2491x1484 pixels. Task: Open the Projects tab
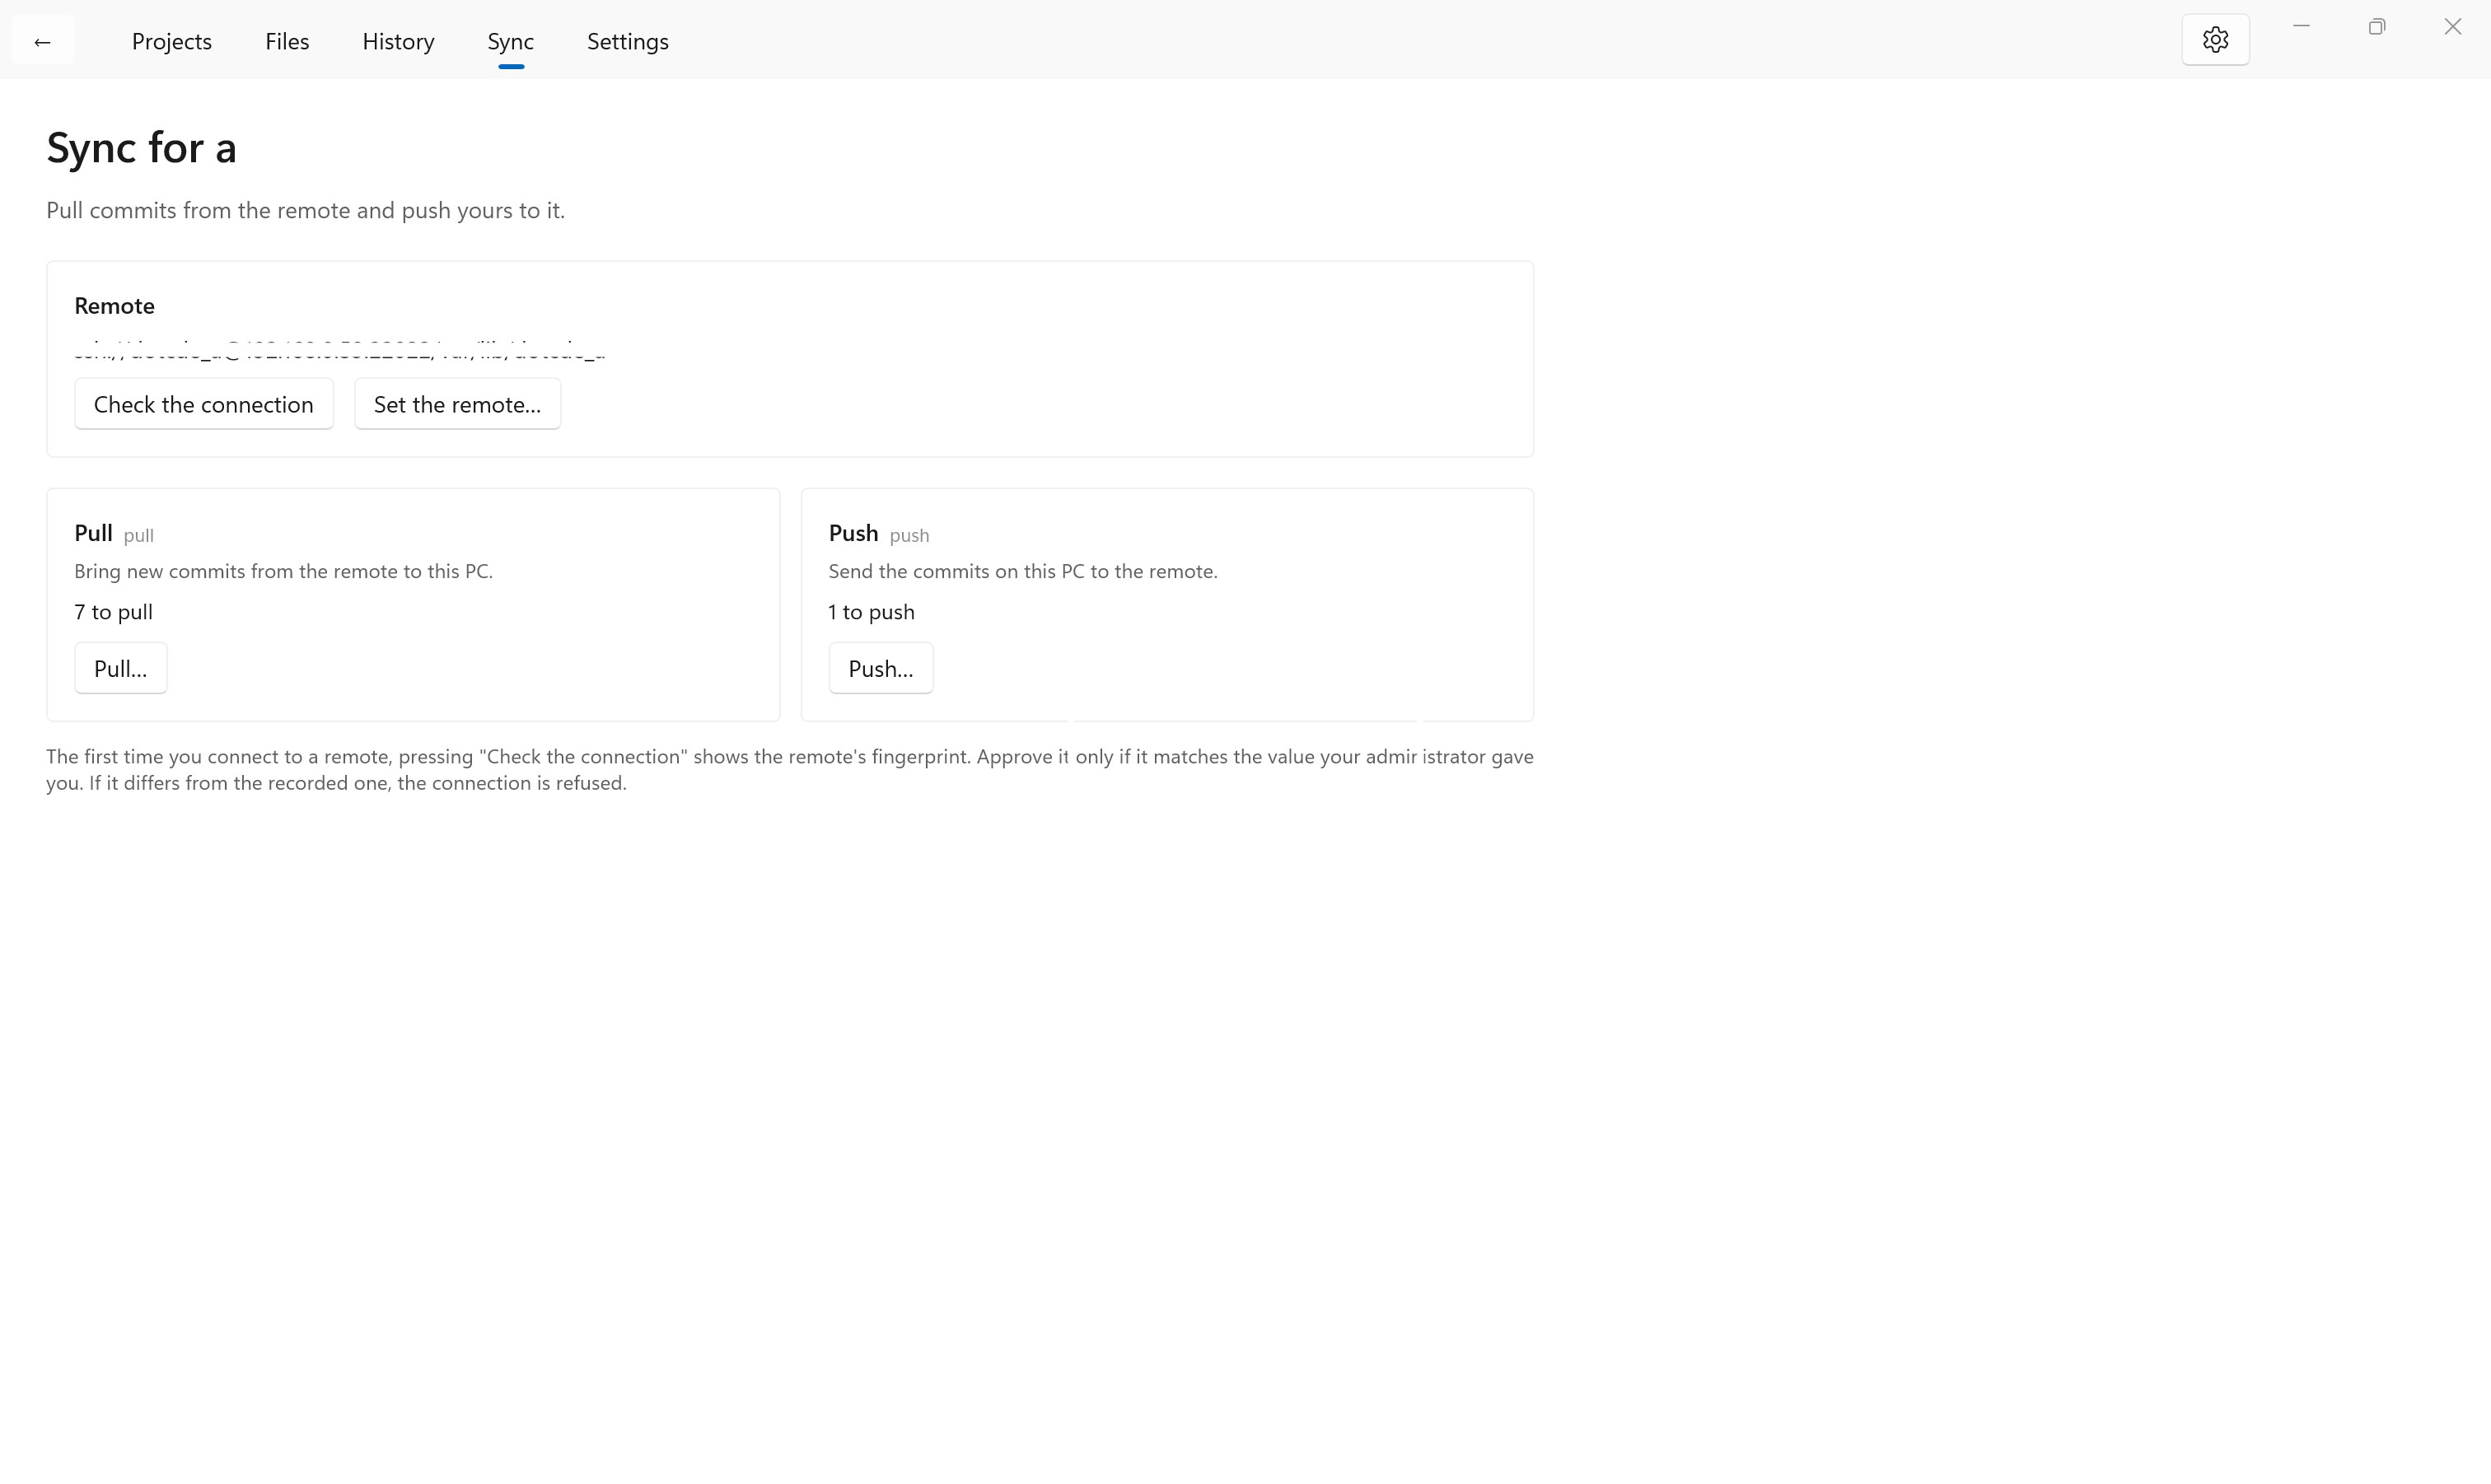[x=172, y=41]
